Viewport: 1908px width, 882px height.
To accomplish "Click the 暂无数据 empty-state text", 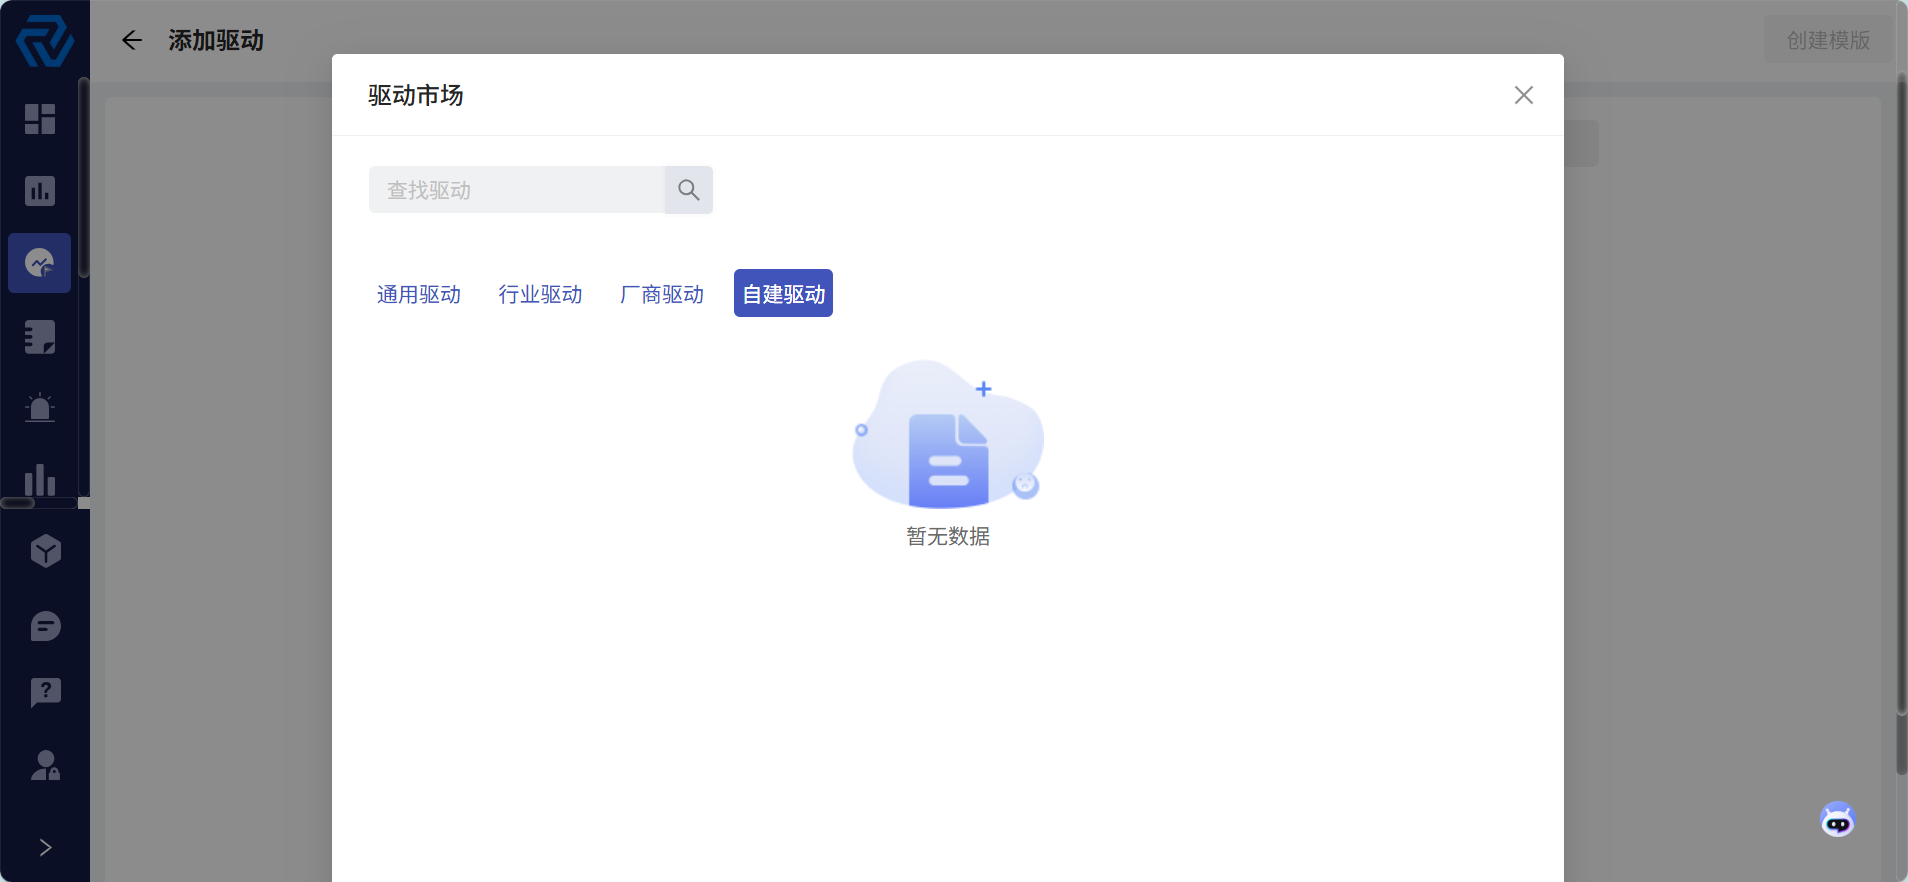I will 948,537.
